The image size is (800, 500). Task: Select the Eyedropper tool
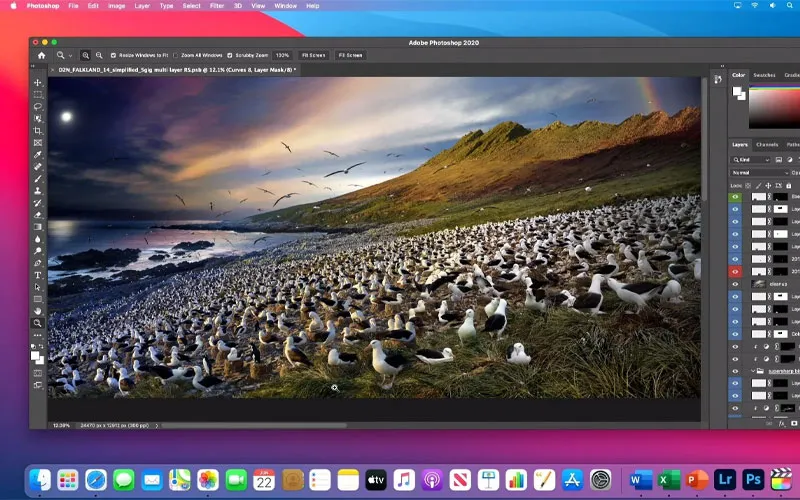(38, 155)
